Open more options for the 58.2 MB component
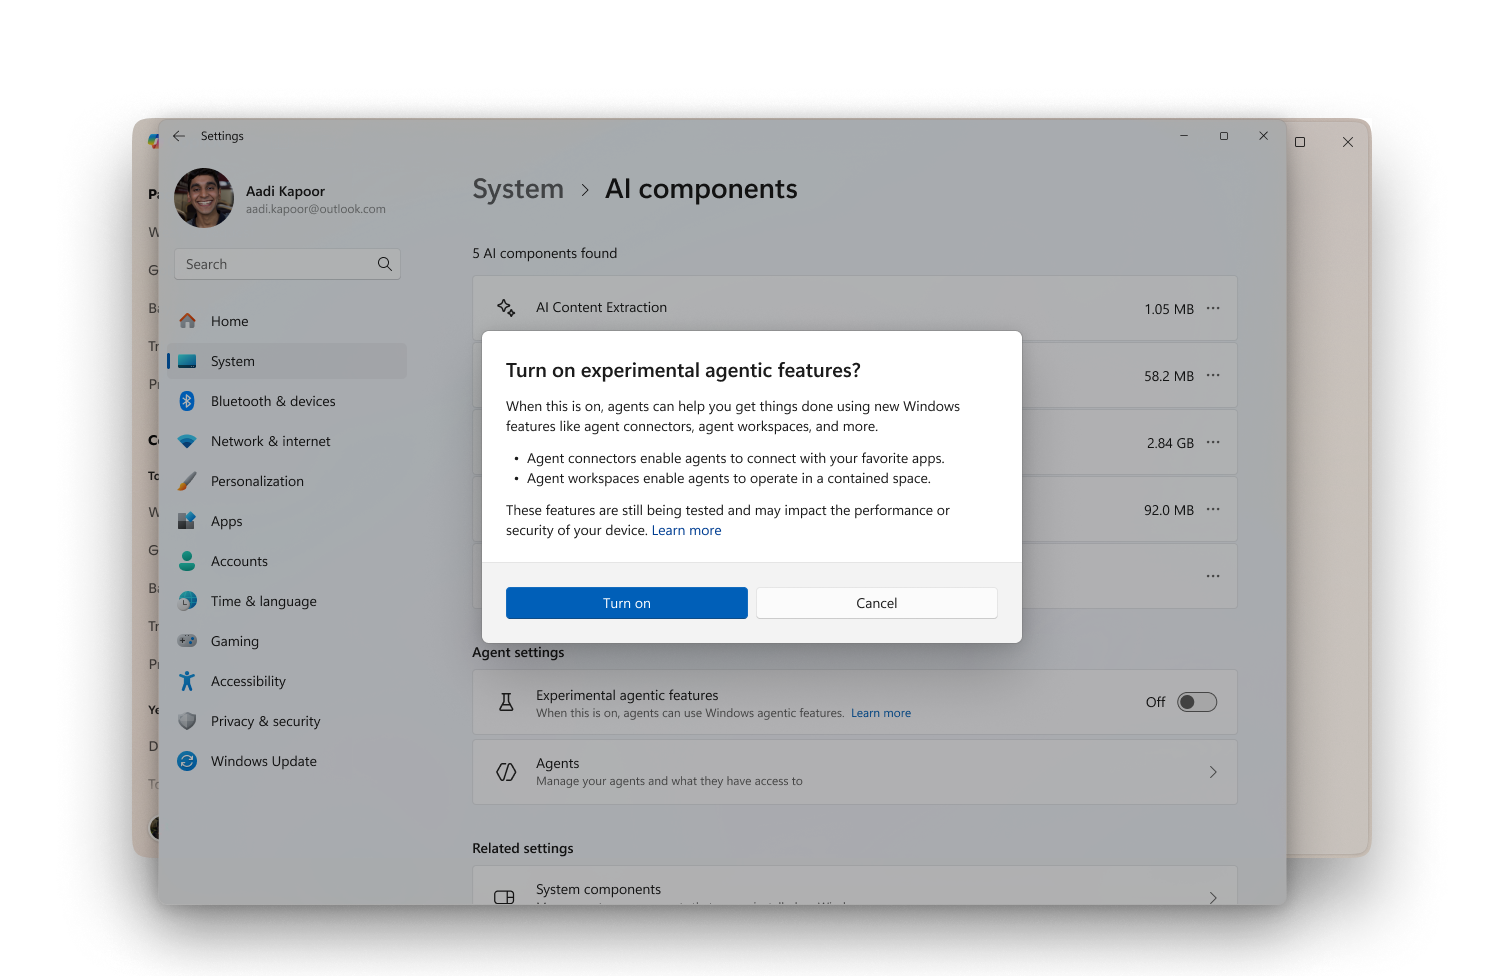Viewport: 1504px width, 976px height. click(x=1213, y=375)
